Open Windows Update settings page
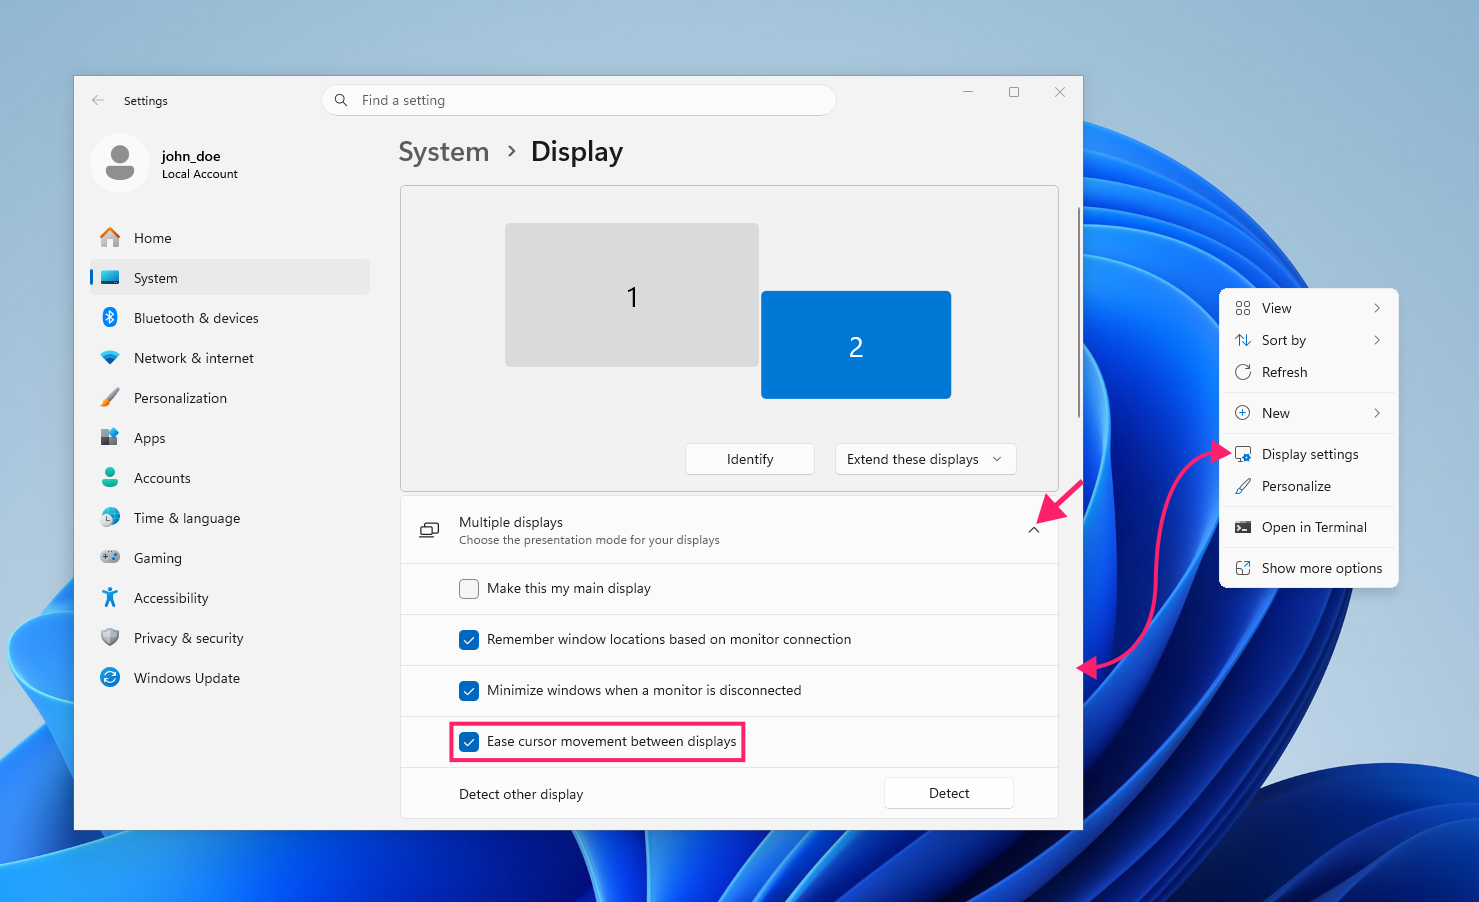This screenshot has height=902, width=1479. (x=230, y=678)
